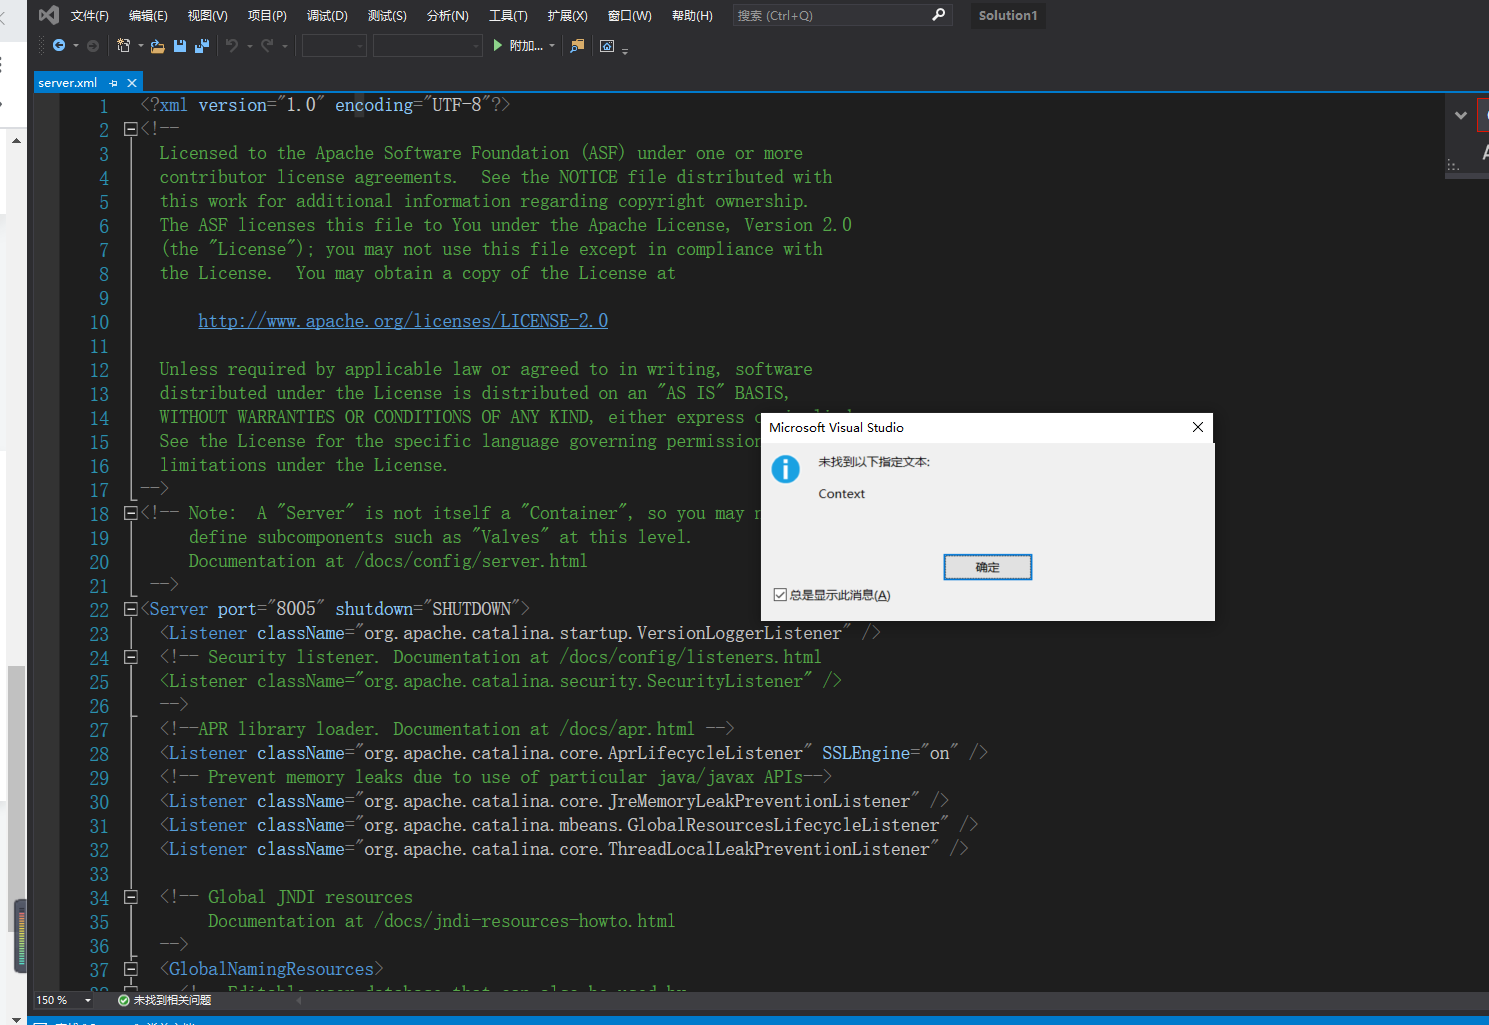This screenshot has width=1489, height=1025.
Task: Click the New Project toolbar icon
Action: coord(123,45)
